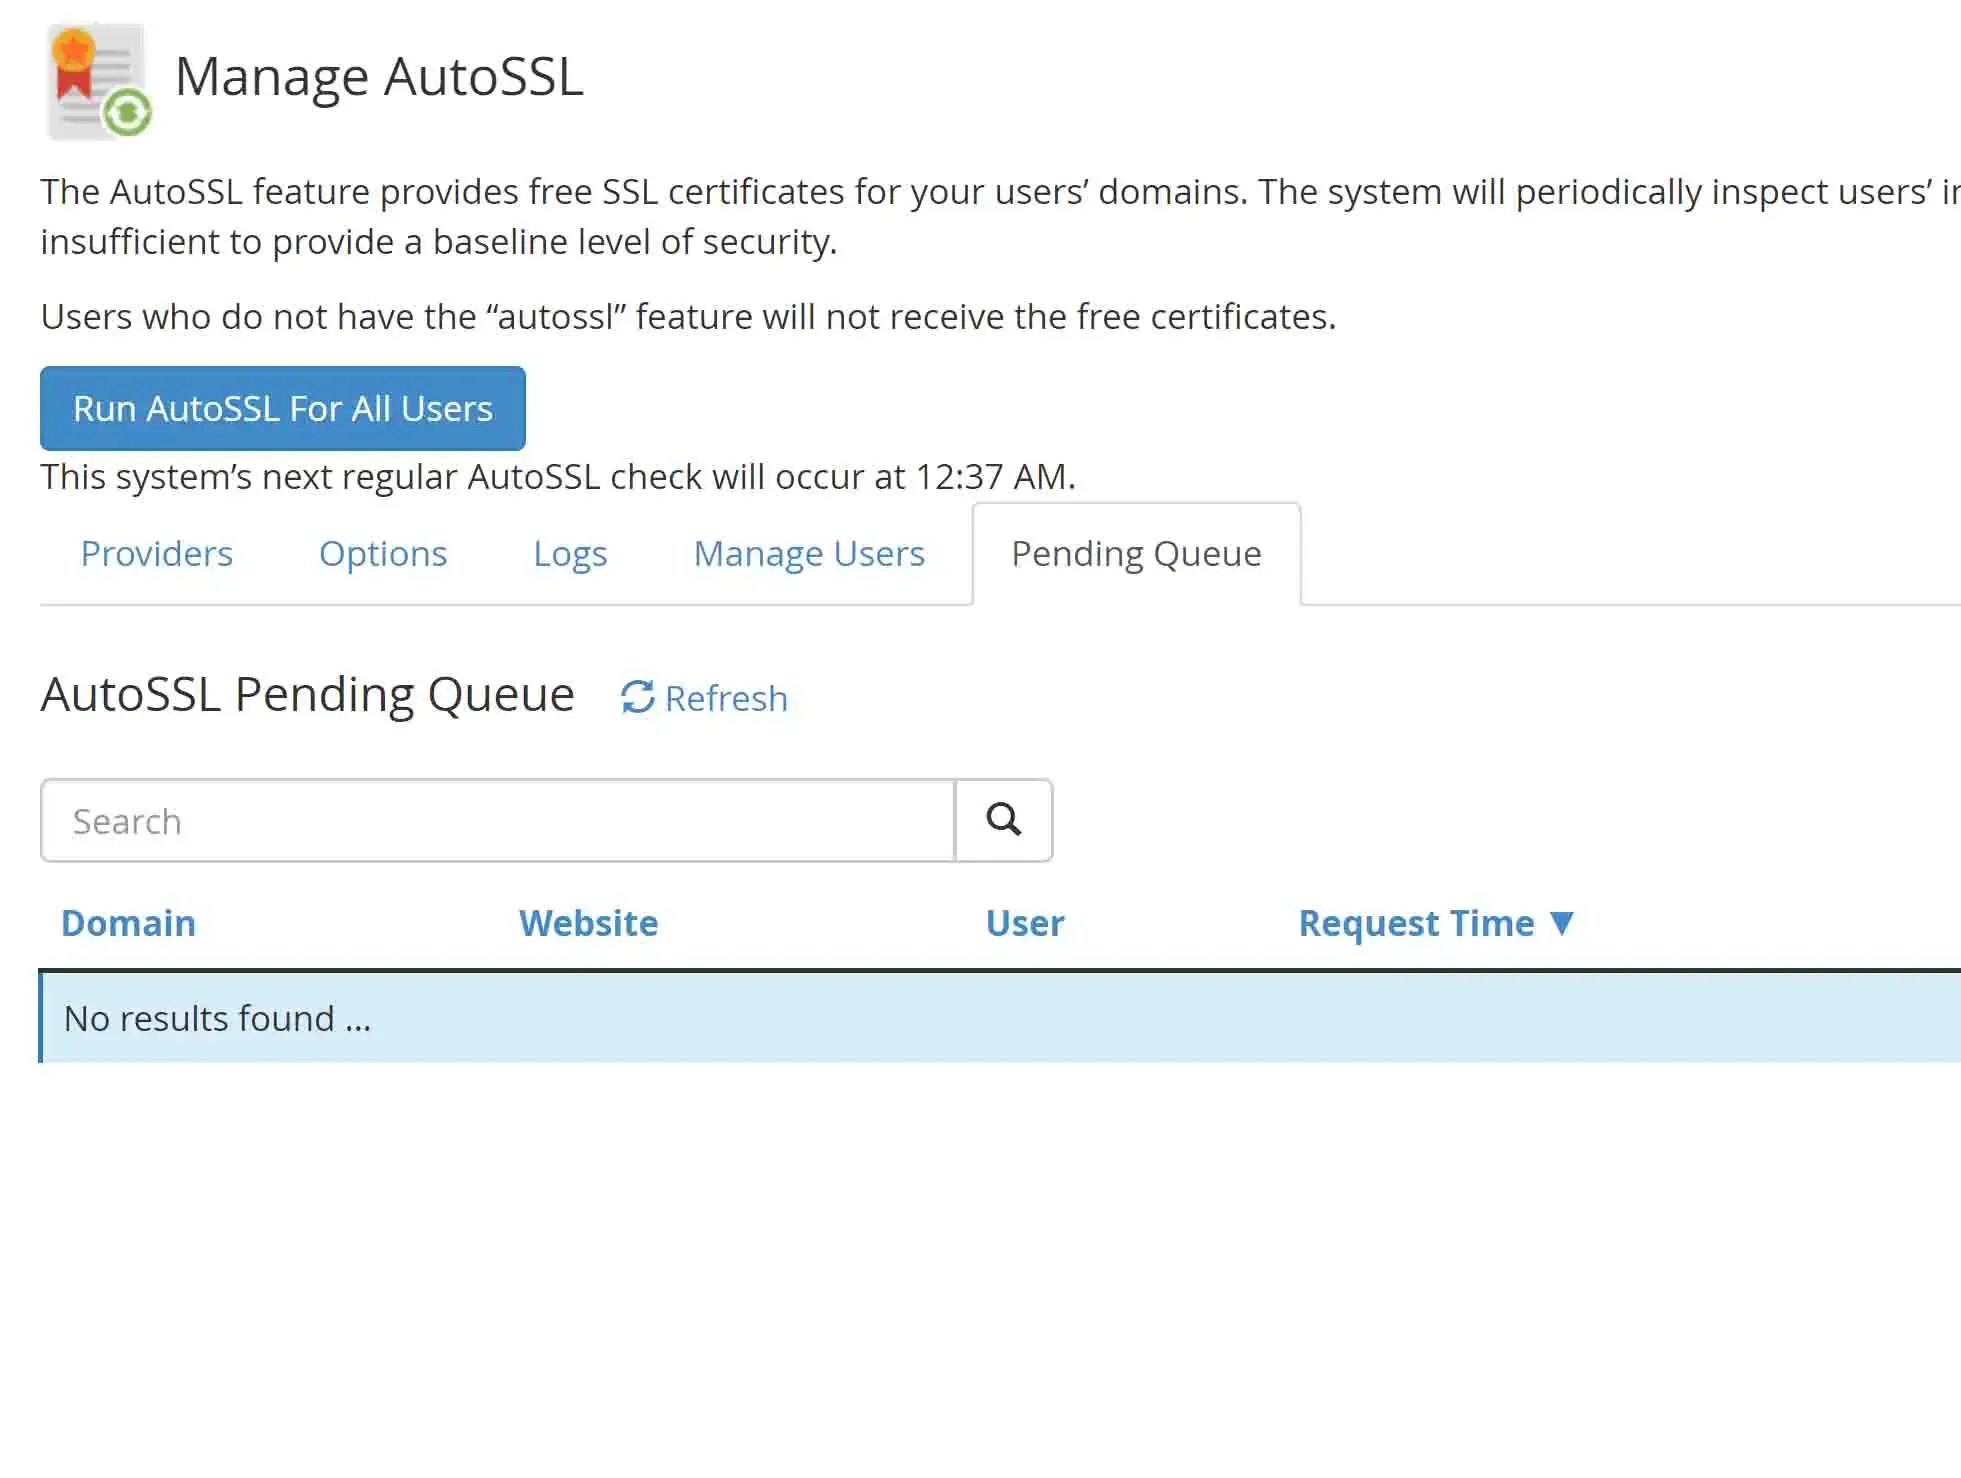1961x1478 pixels.
Task: Go to the Logs tab
Action: coord(569,553)
